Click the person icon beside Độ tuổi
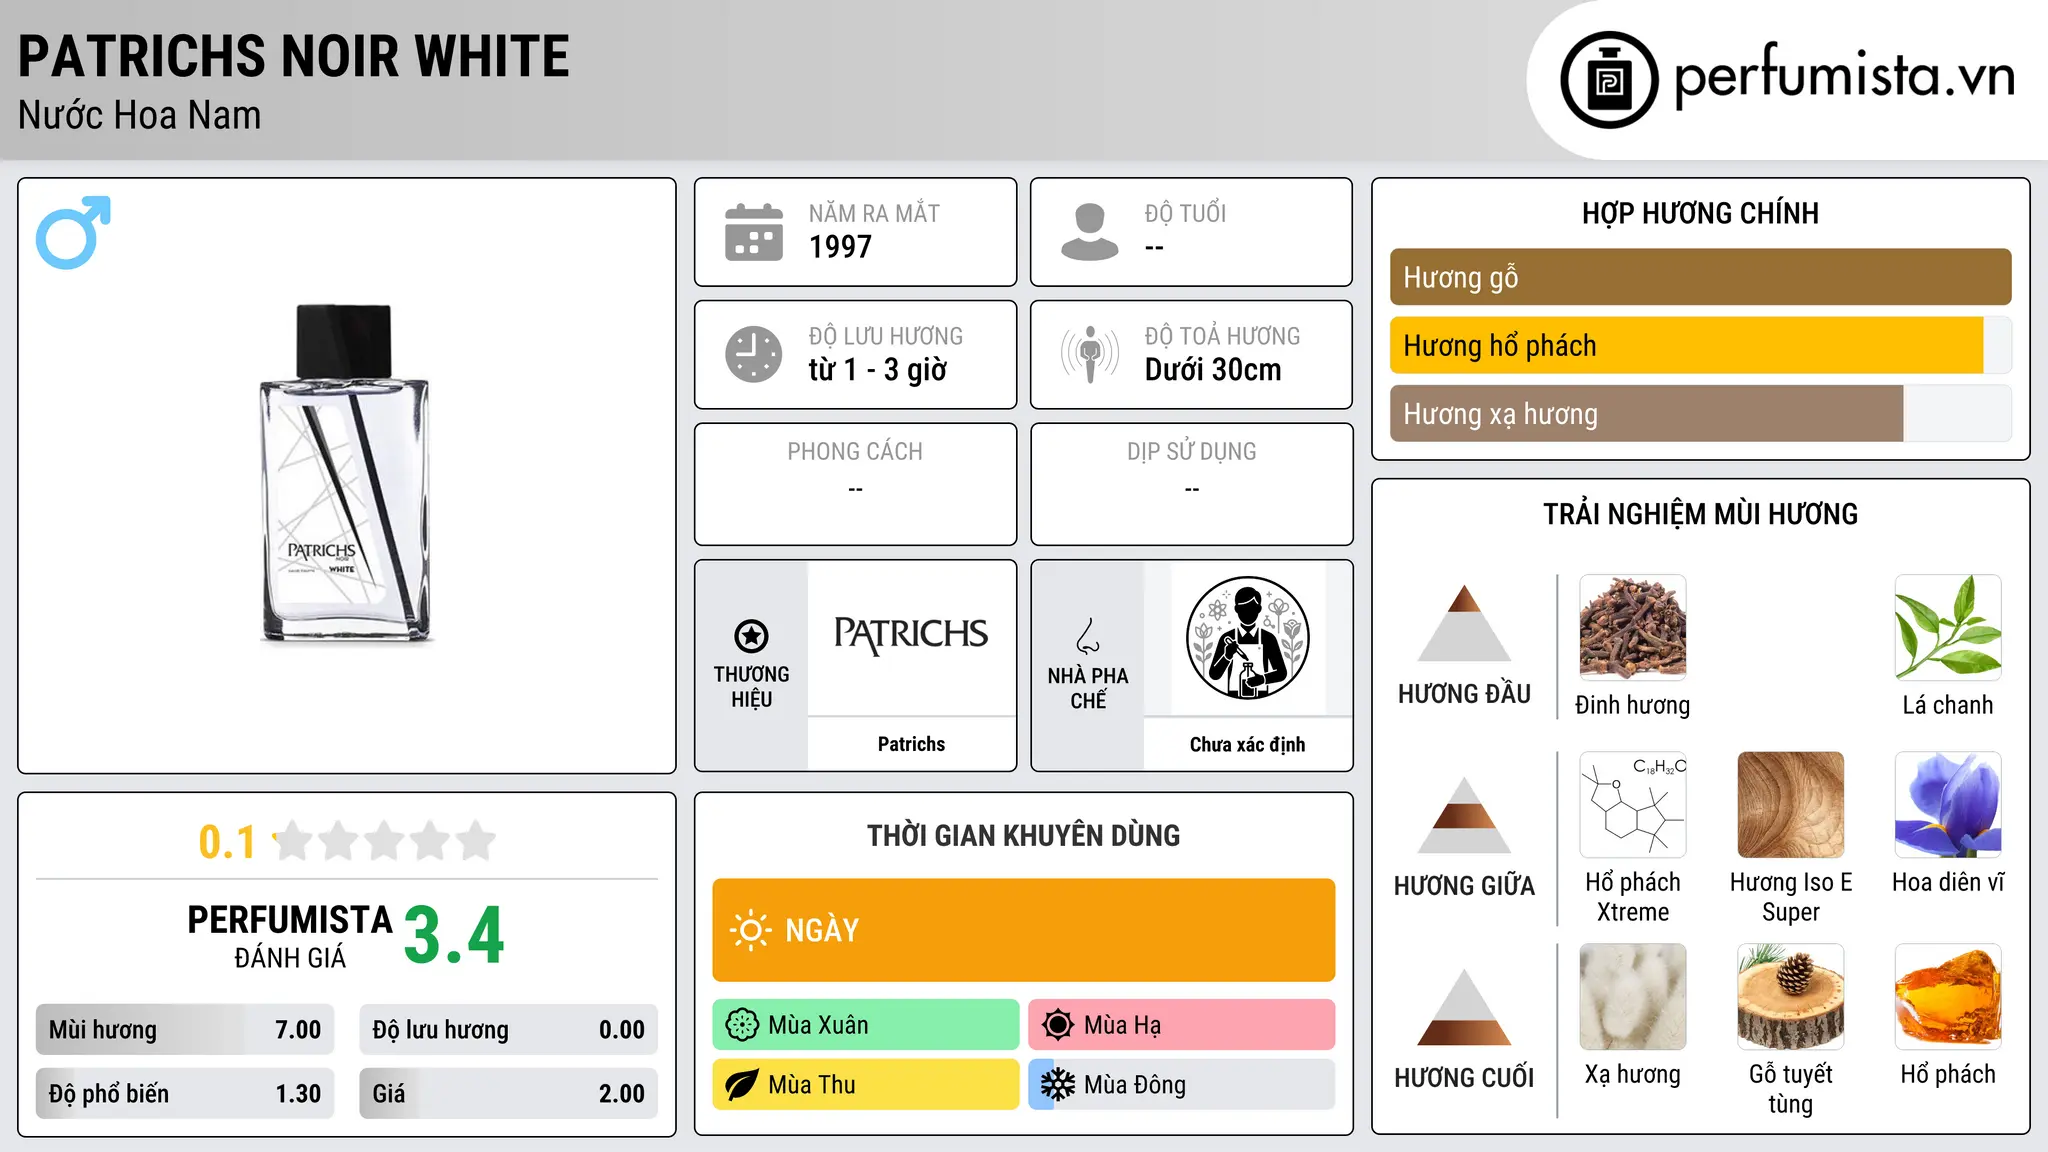The width and height of the screenshot is (2048, 1152). (1090, 232)
